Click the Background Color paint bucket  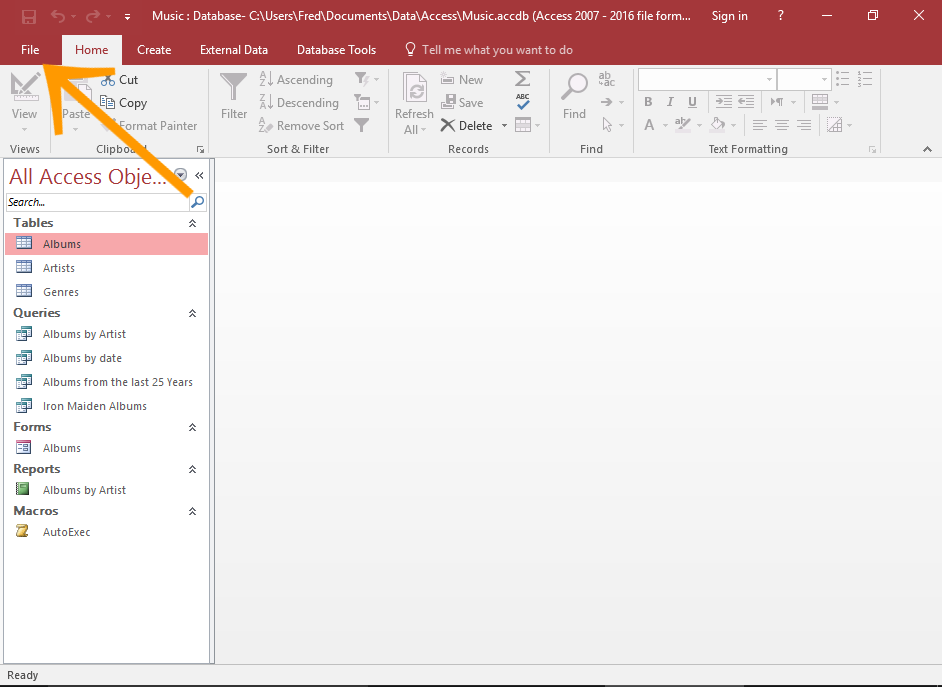pos(718,125)
